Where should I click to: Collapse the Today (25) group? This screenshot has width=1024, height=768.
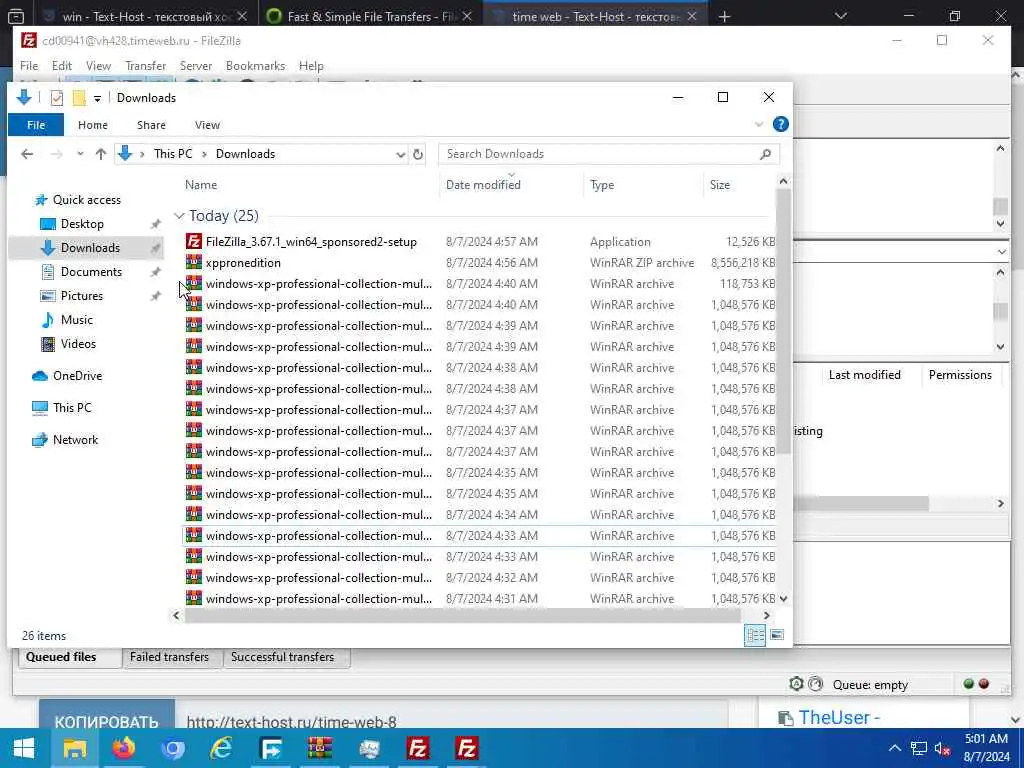[x=179, y=216]
